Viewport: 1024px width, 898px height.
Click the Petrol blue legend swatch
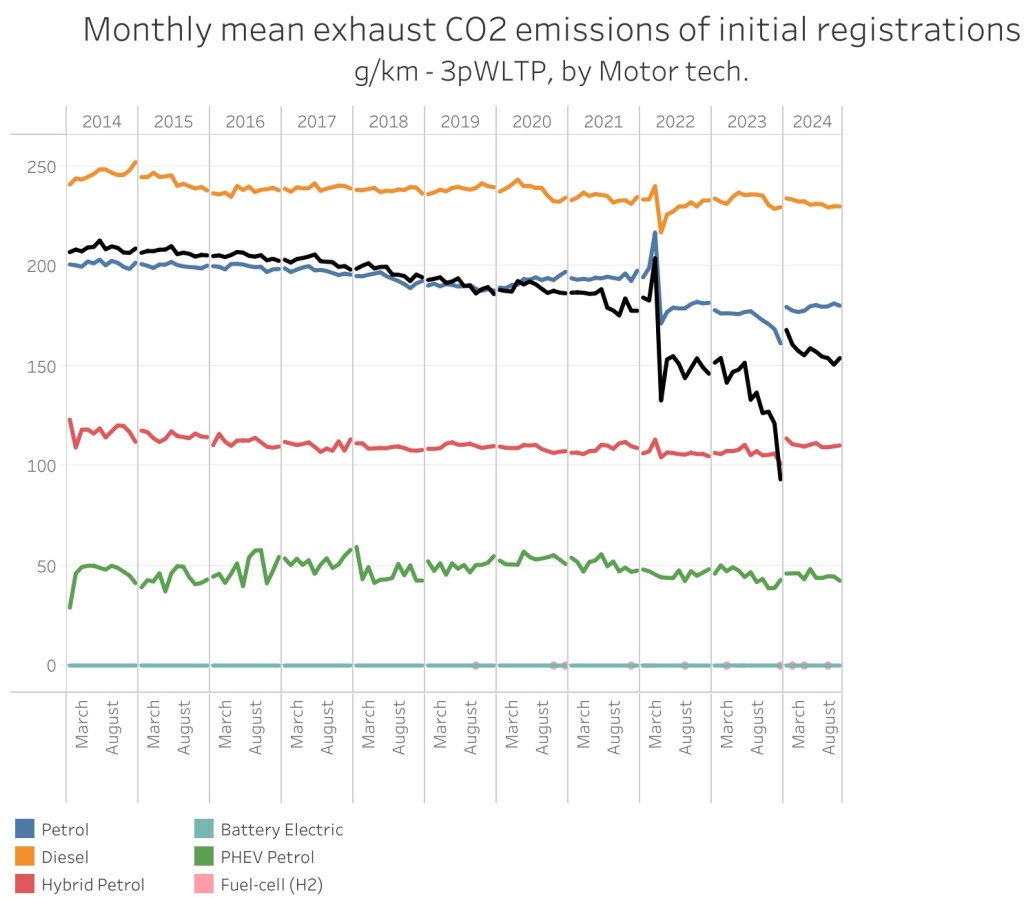click(x=25, y=829)
